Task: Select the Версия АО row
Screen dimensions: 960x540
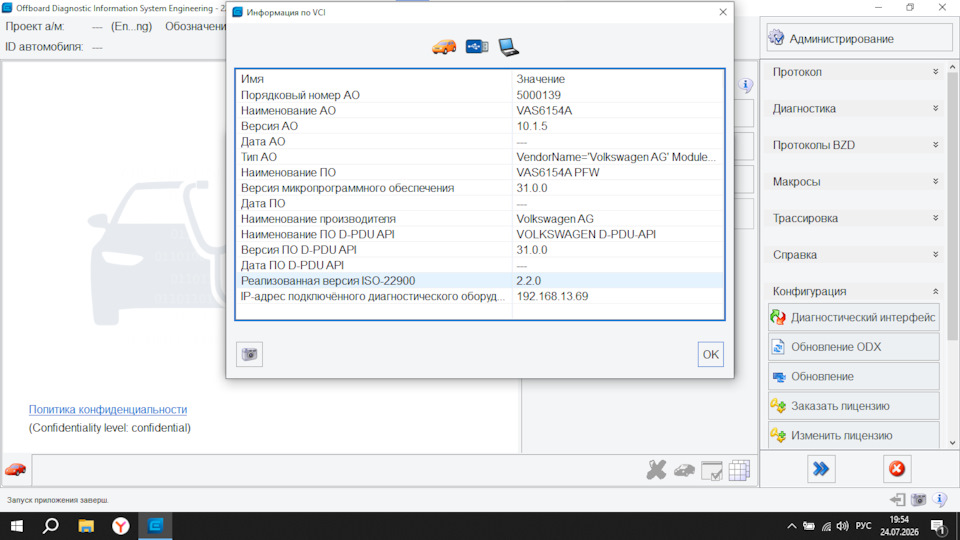Action: [x=479, y=126]
